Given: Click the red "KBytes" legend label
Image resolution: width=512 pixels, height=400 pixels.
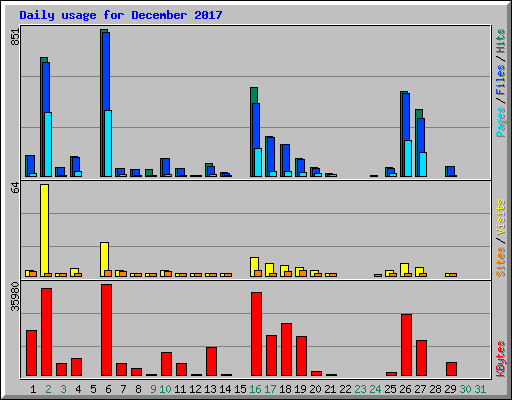Looking at the screenshot, I should click(x=501, y=359).
